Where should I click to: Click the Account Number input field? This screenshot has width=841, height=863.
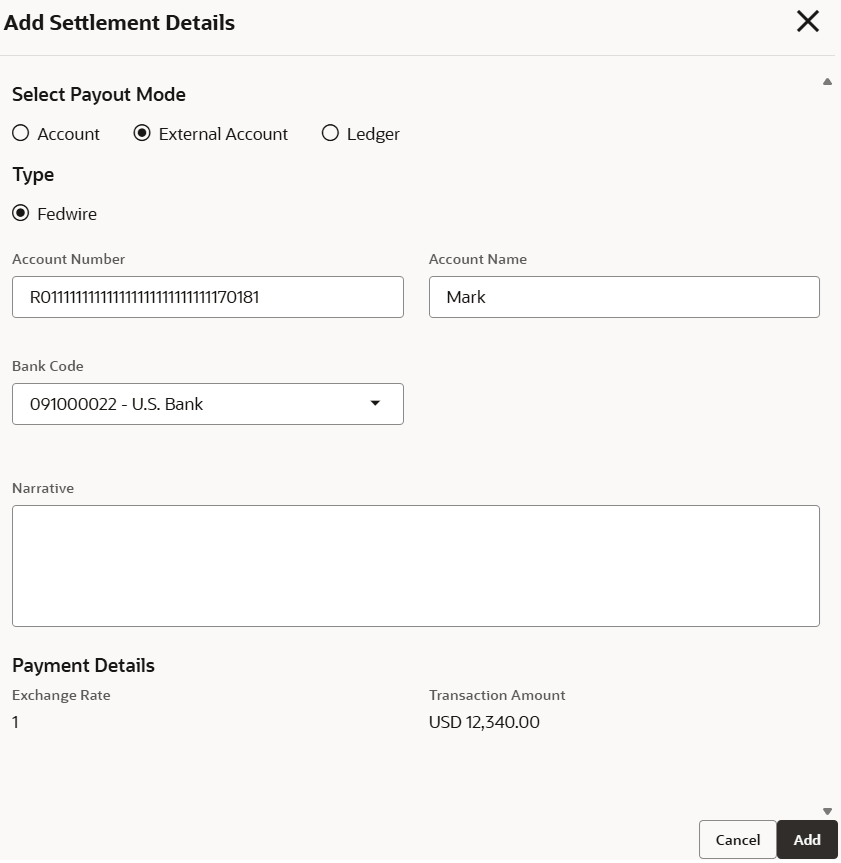[x=207, y=297]
